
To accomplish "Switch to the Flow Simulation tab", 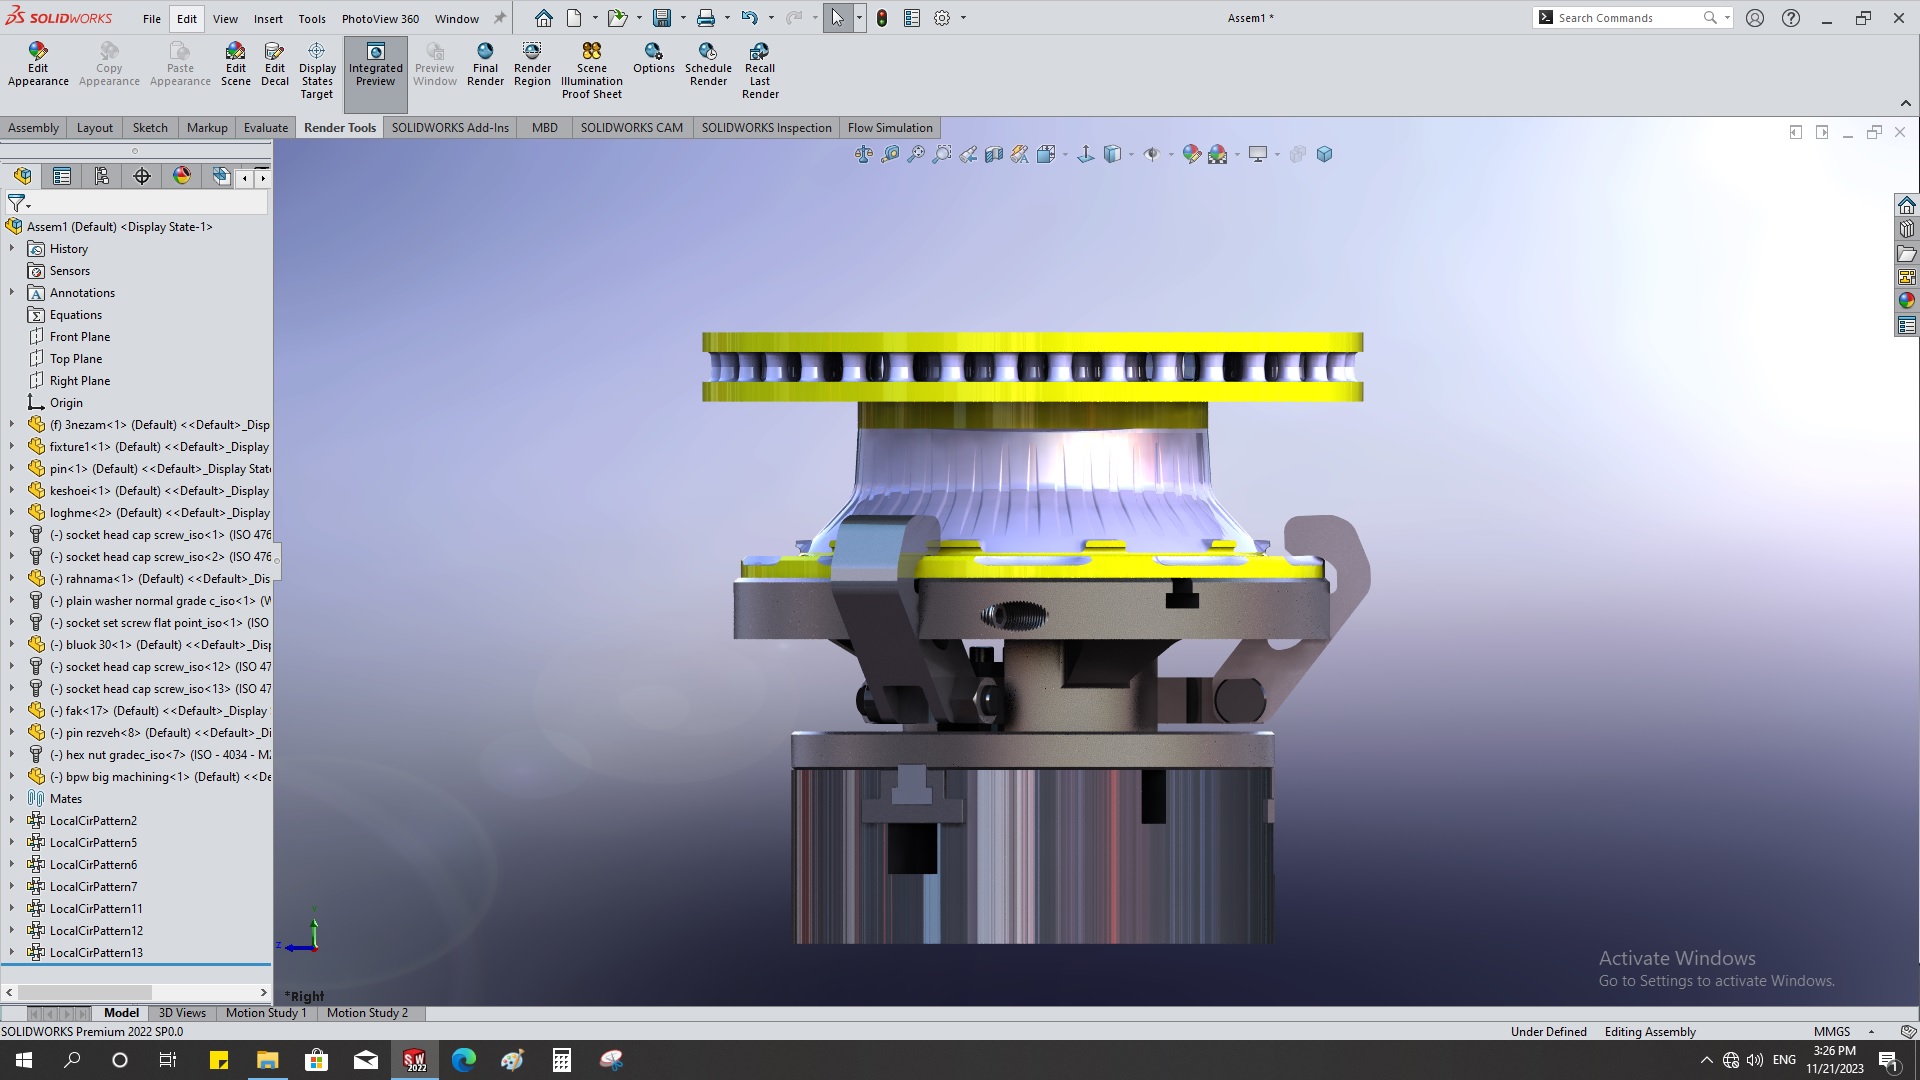I will pos(890,127).
